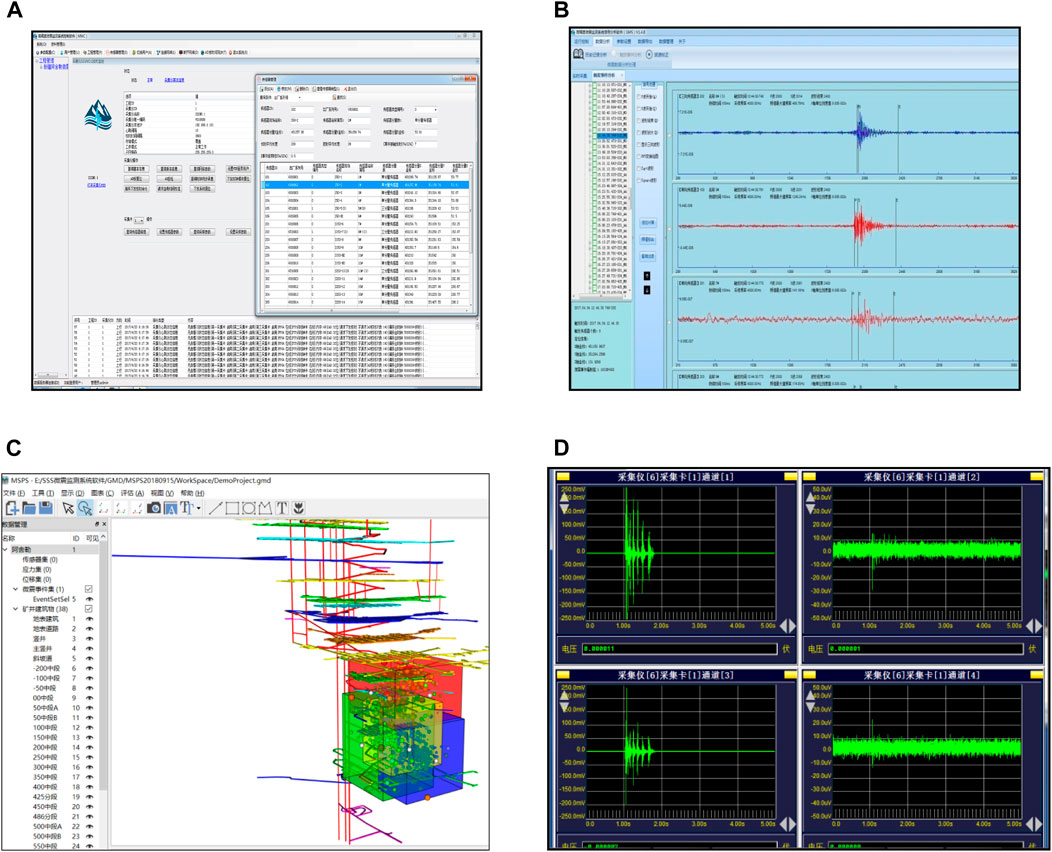Click the time-axis left/right arrows on 通道[2]

pyautogui.click(x=1034, y=625)
